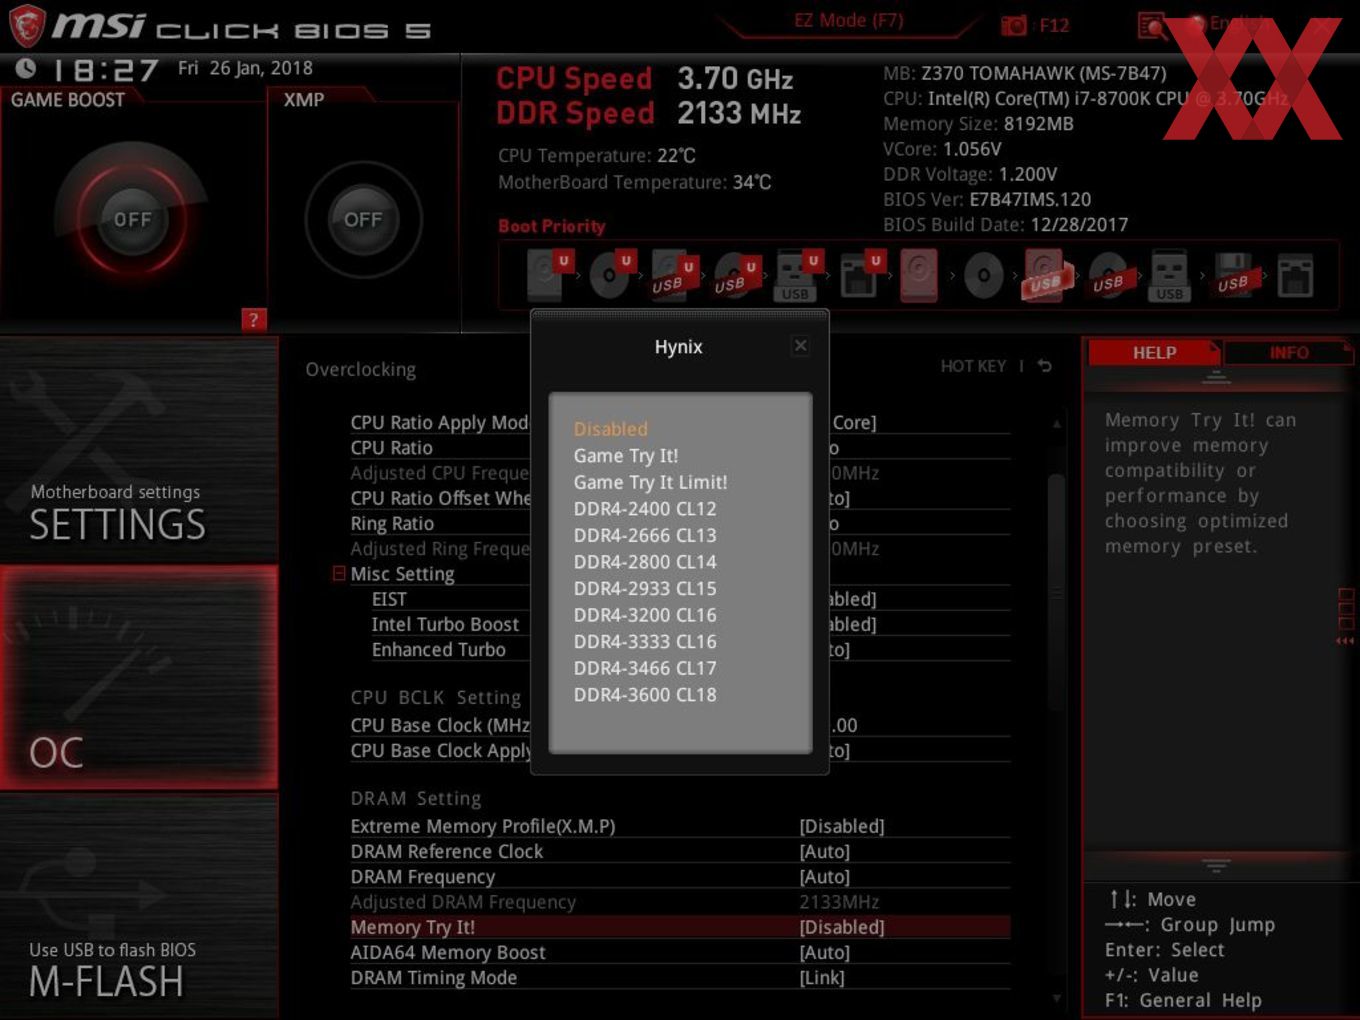Open the Motherboard settings SETTINGS section

139,450
